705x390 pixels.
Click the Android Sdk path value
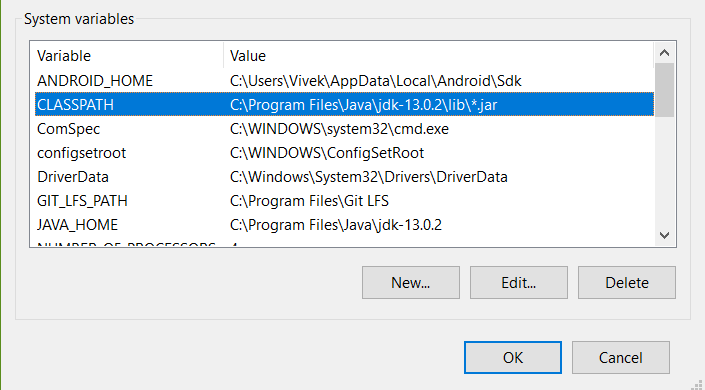375,81
